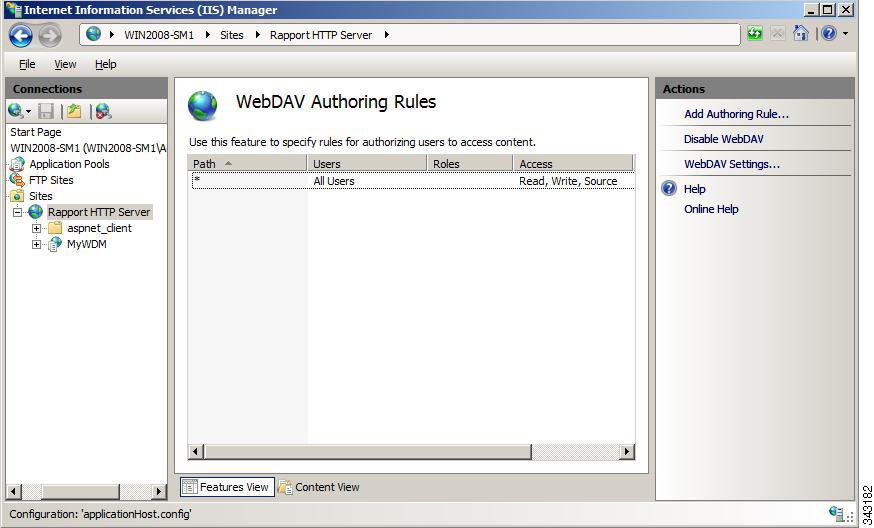
Task: Click rules list scroll-left arrow
Action: point(196,451)
